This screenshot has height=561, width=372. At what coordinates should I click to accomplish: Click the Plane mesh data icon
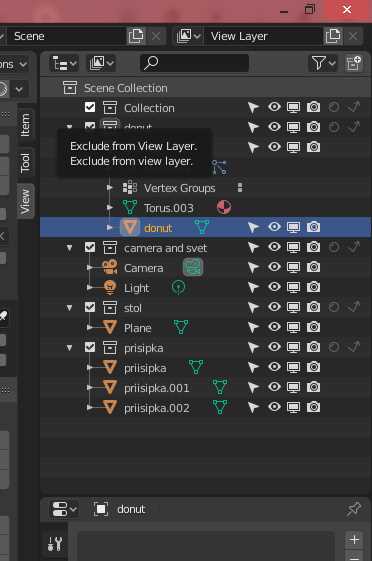181,327
